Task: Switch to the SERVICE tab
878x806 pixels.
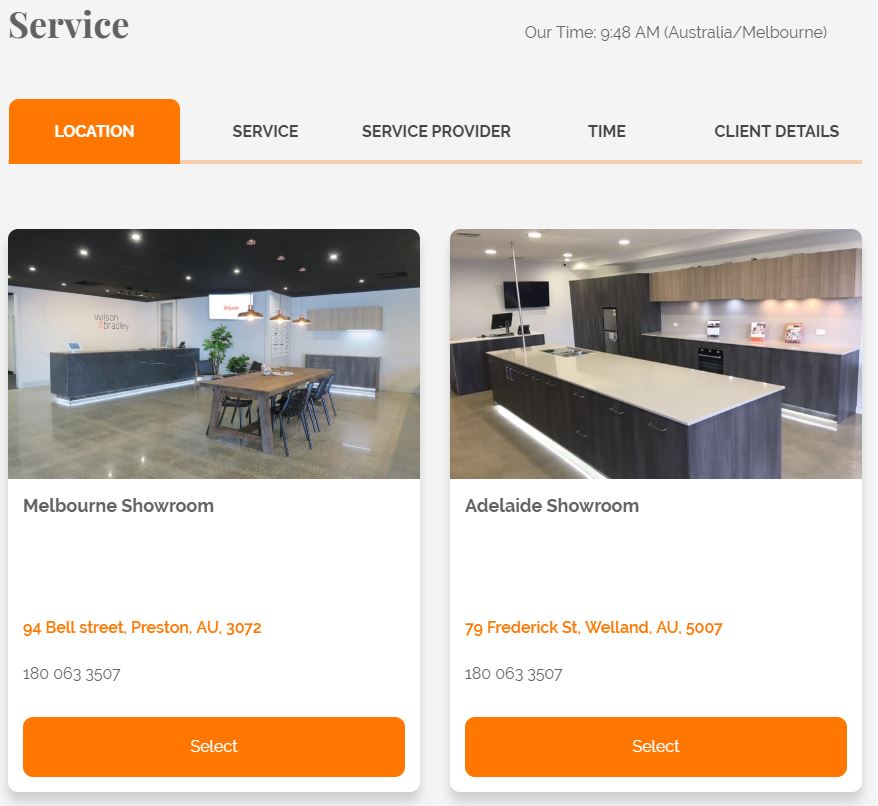Action: coord(265,131)
